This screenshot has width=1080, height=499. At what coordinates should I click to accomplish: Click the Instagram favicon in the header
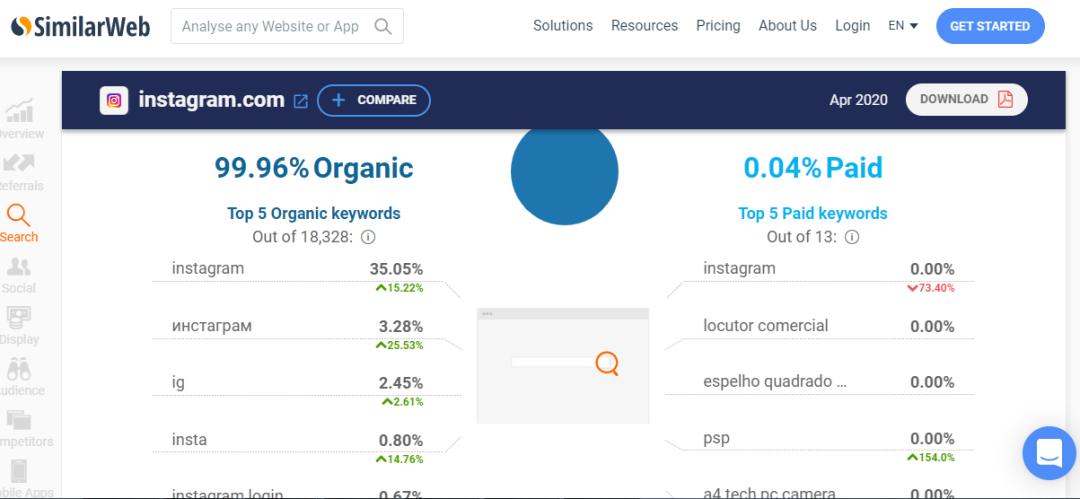coord(114,100)
